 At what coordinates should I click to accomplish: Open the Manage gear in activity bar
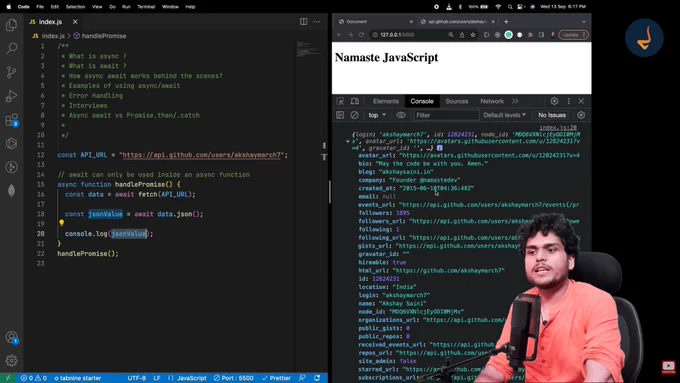click(11, 360)
